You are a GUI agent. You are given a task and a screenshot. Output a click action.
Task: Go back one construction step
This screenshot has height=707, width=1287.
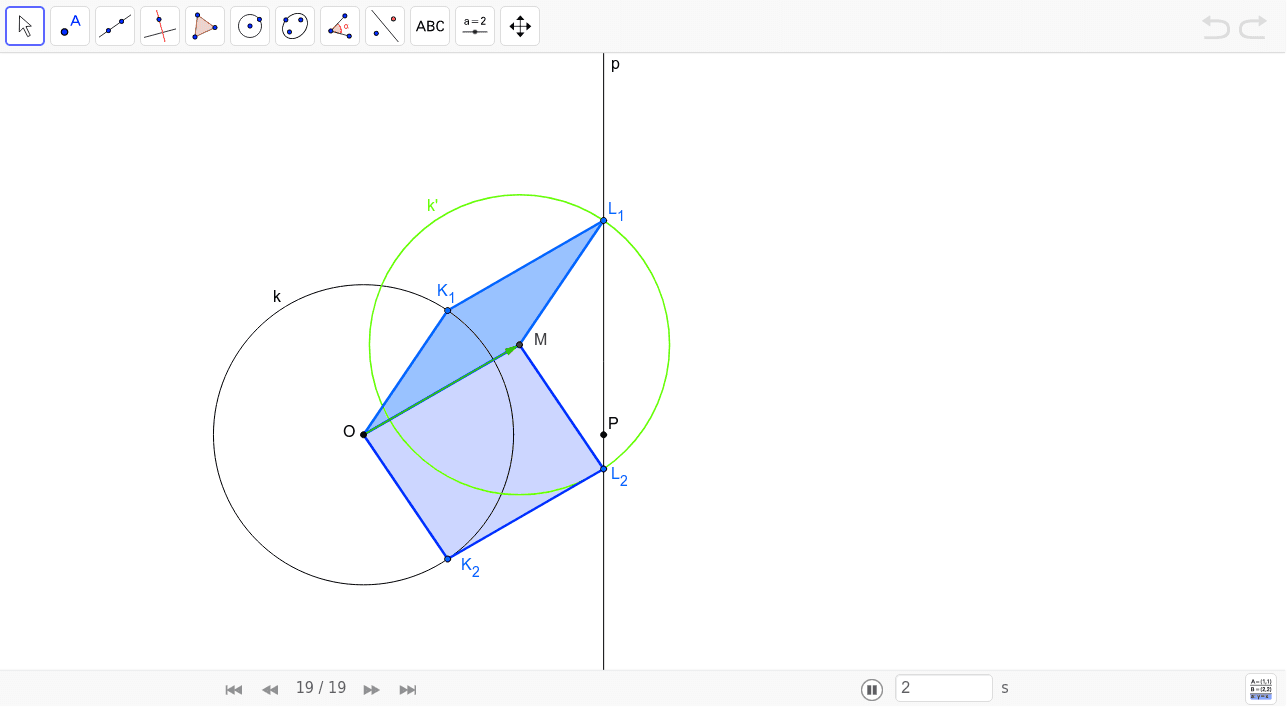[x=270, y=689]
